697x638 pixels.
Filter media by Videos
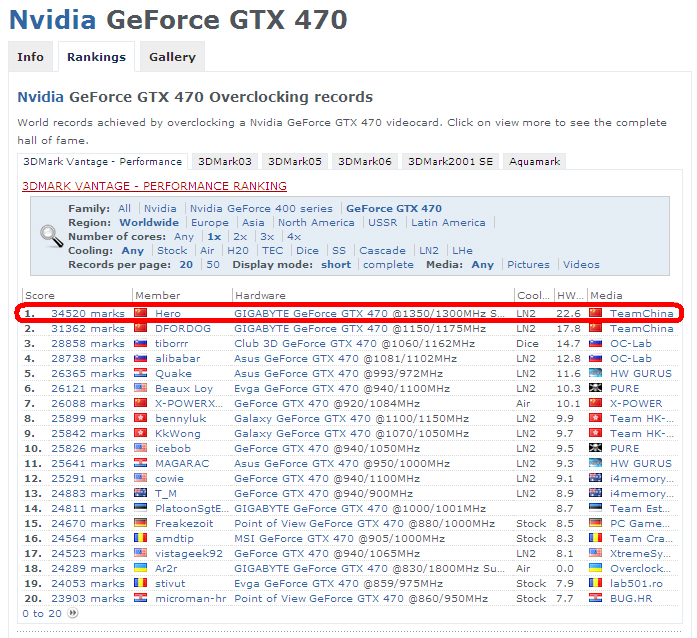point(581,265)
